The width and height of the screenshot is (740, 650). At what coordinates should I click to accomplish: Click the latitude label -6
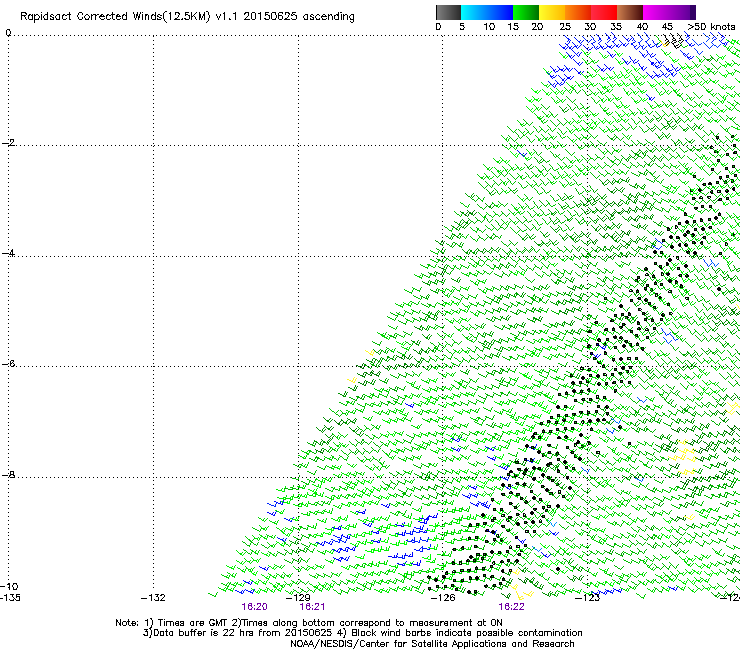coord(8,363)
